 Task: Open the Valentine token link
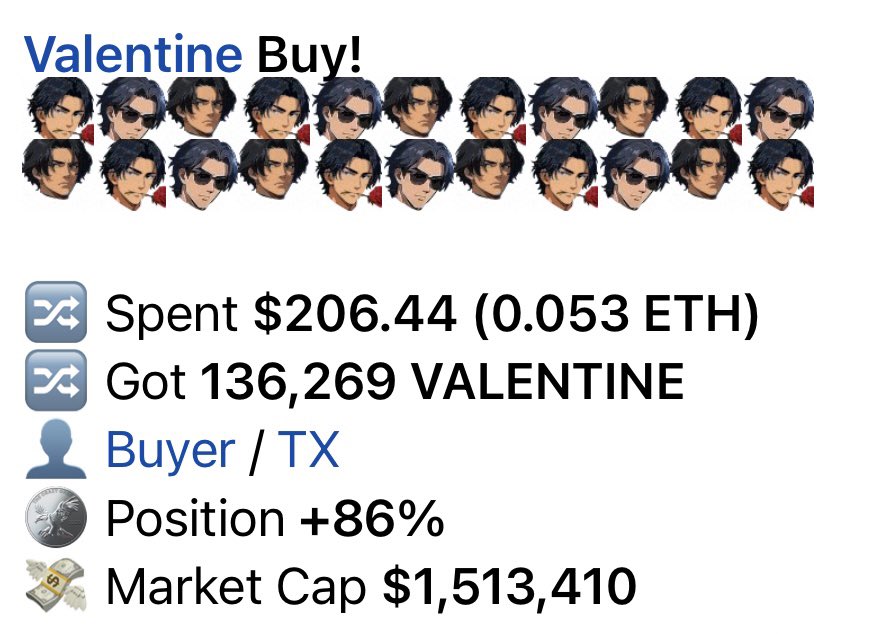tap(133, 54)
